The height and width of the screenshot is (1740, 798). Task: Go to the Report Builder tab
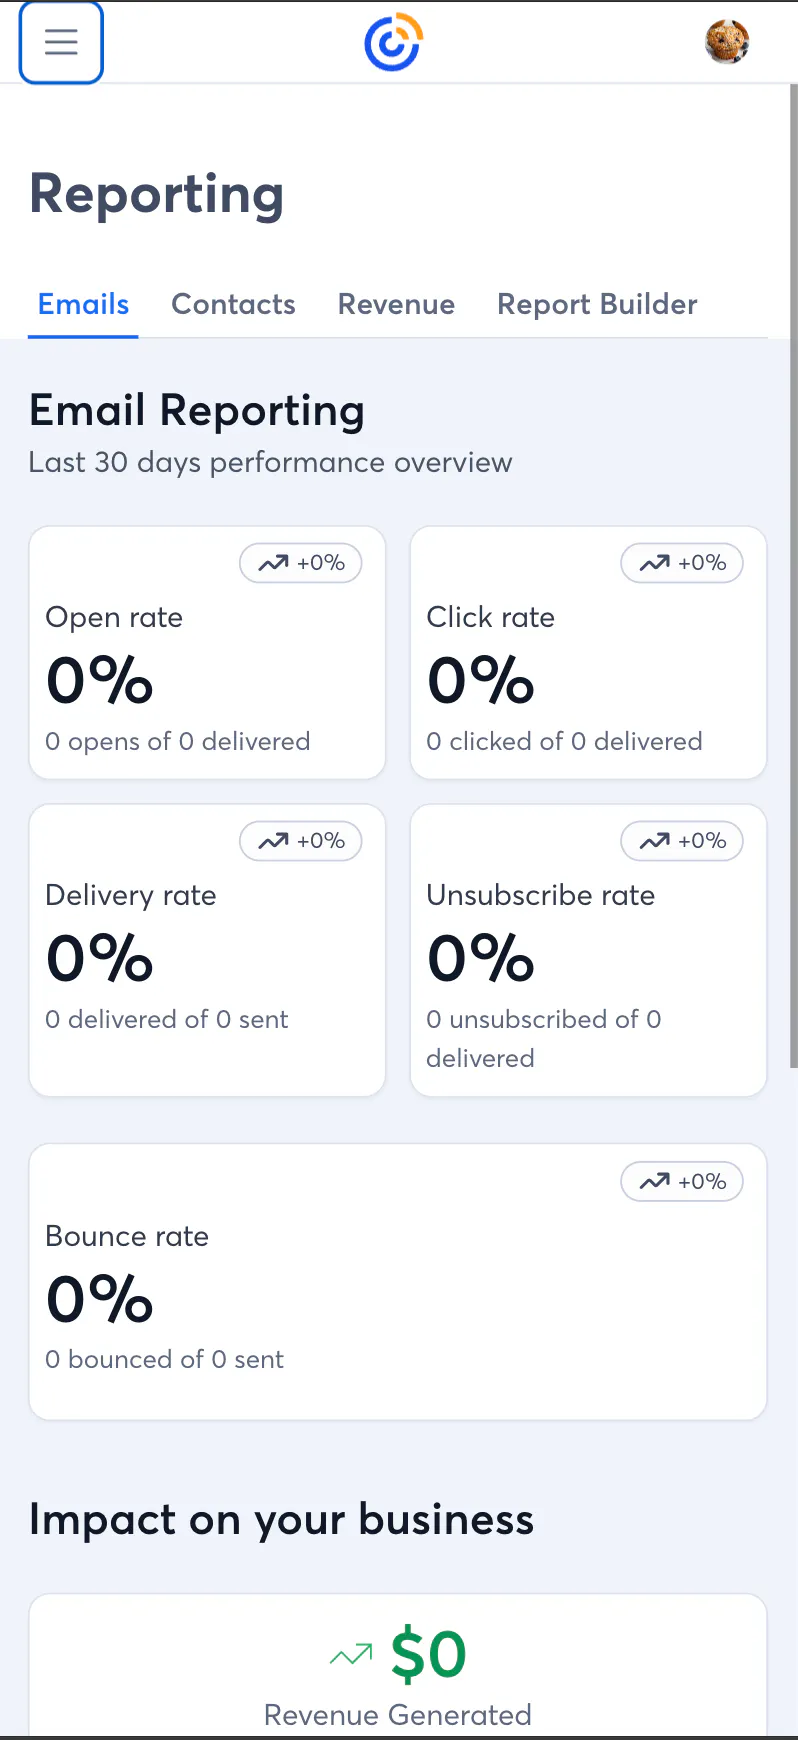597,305
